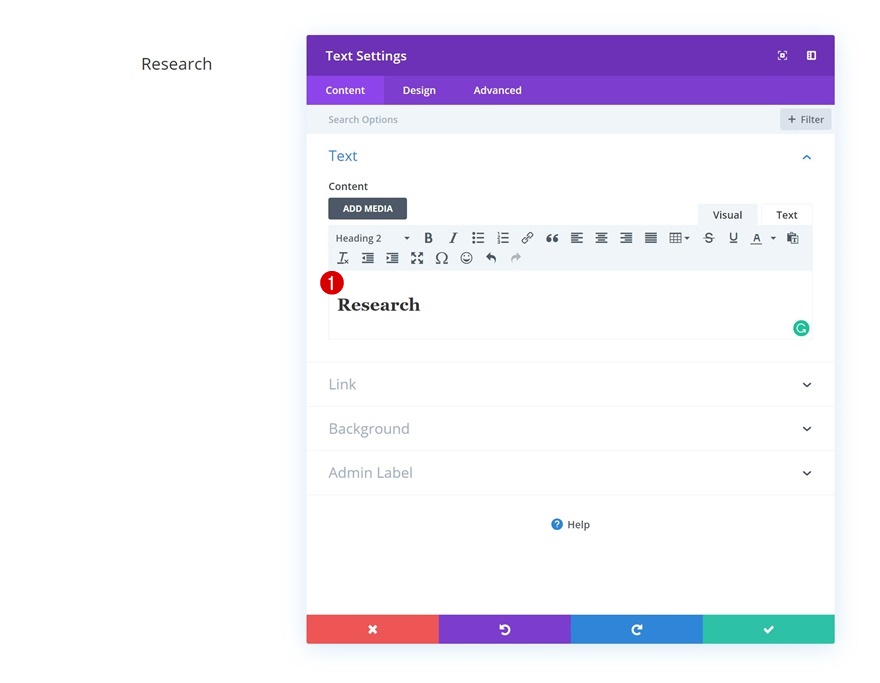Open the Filter options
This screenshot has height=683, width=880.
point(805,120)
